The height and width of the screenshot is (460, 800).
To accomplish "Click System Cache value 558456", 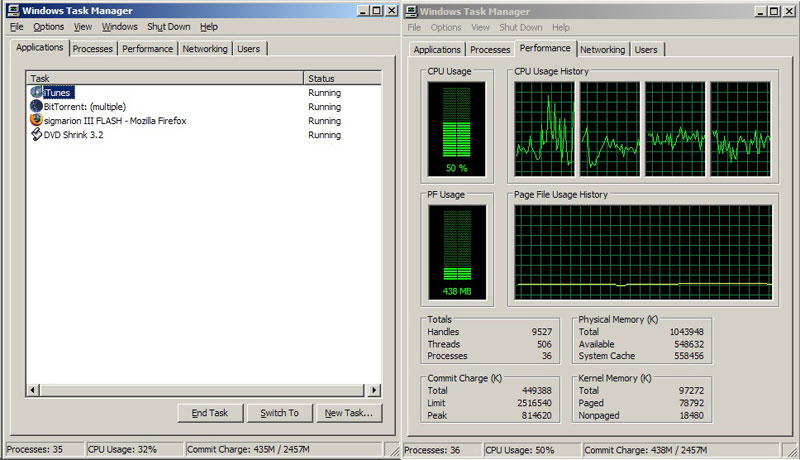I will (689, 356).
